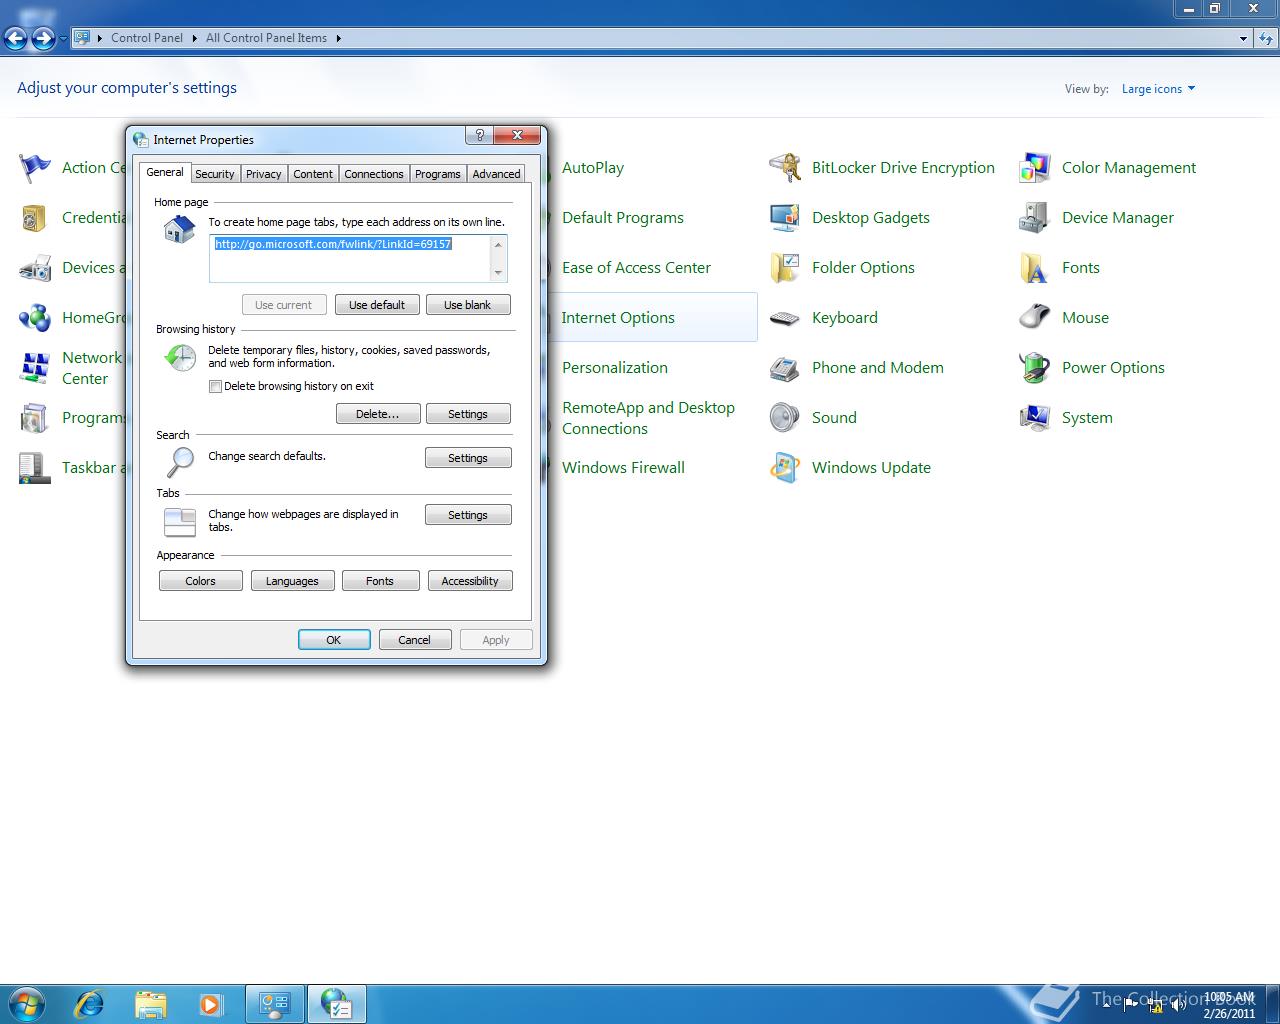Screen dimensions: 1280x1024
Task: Switch to the Privacy tab
Action: pos(264,174)
